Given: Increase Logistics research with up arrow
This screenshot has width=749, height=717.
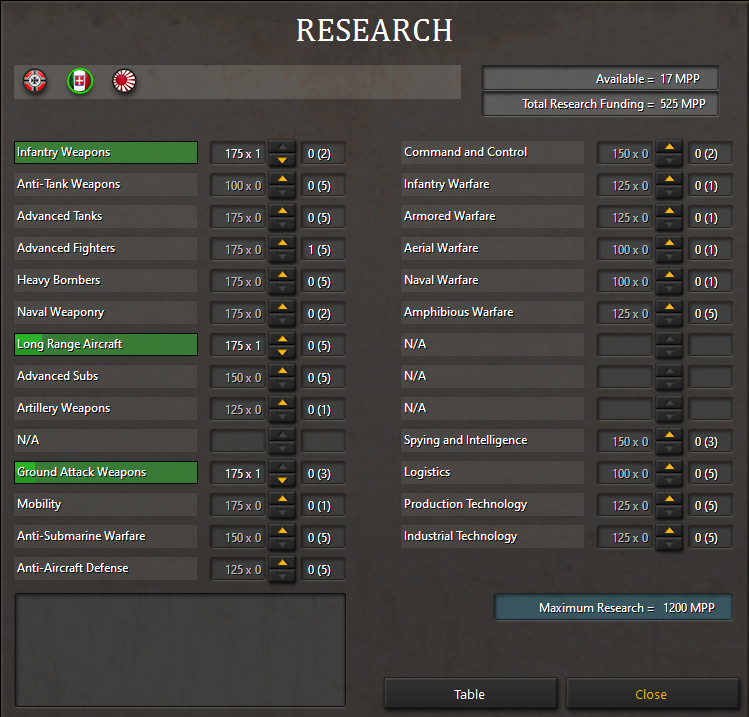Looking at the screenshot, I should pos(670,467).
